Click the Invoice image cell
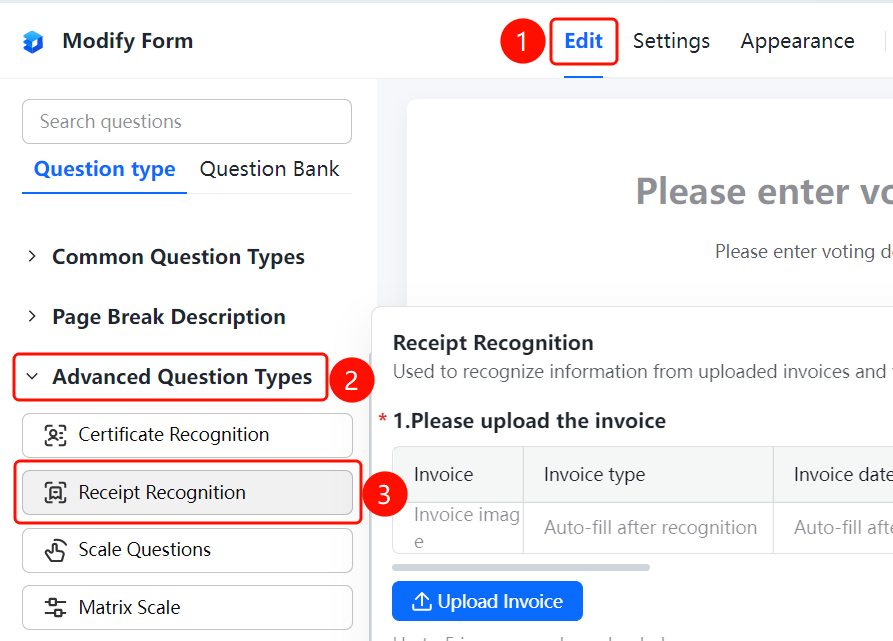This screenshot has width=893, height=641. [458, 528]
